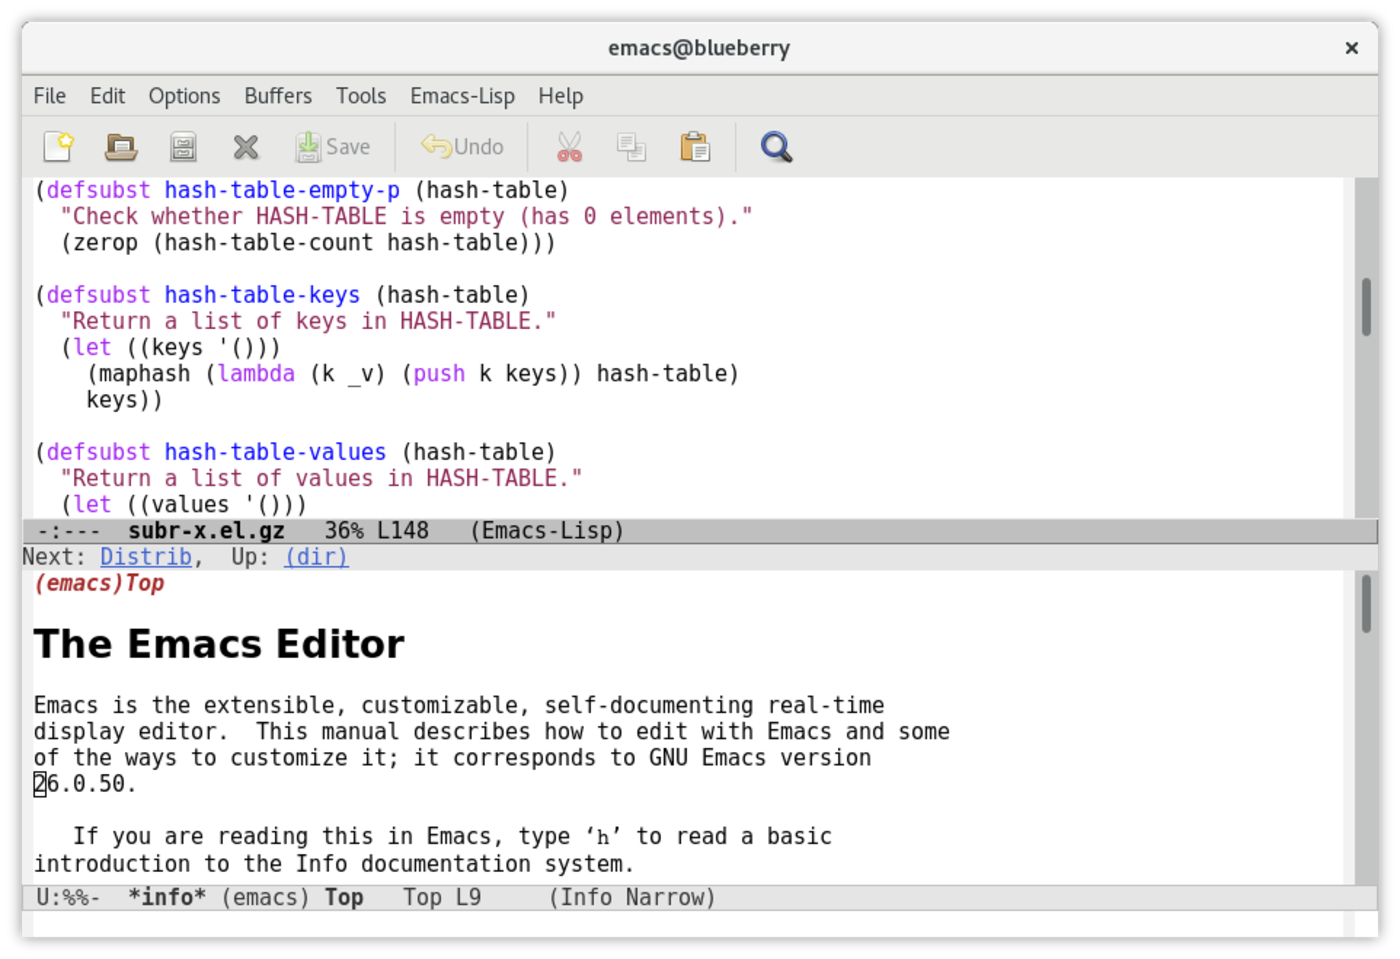Follow the Distrib link in the Info buffer

146,556
